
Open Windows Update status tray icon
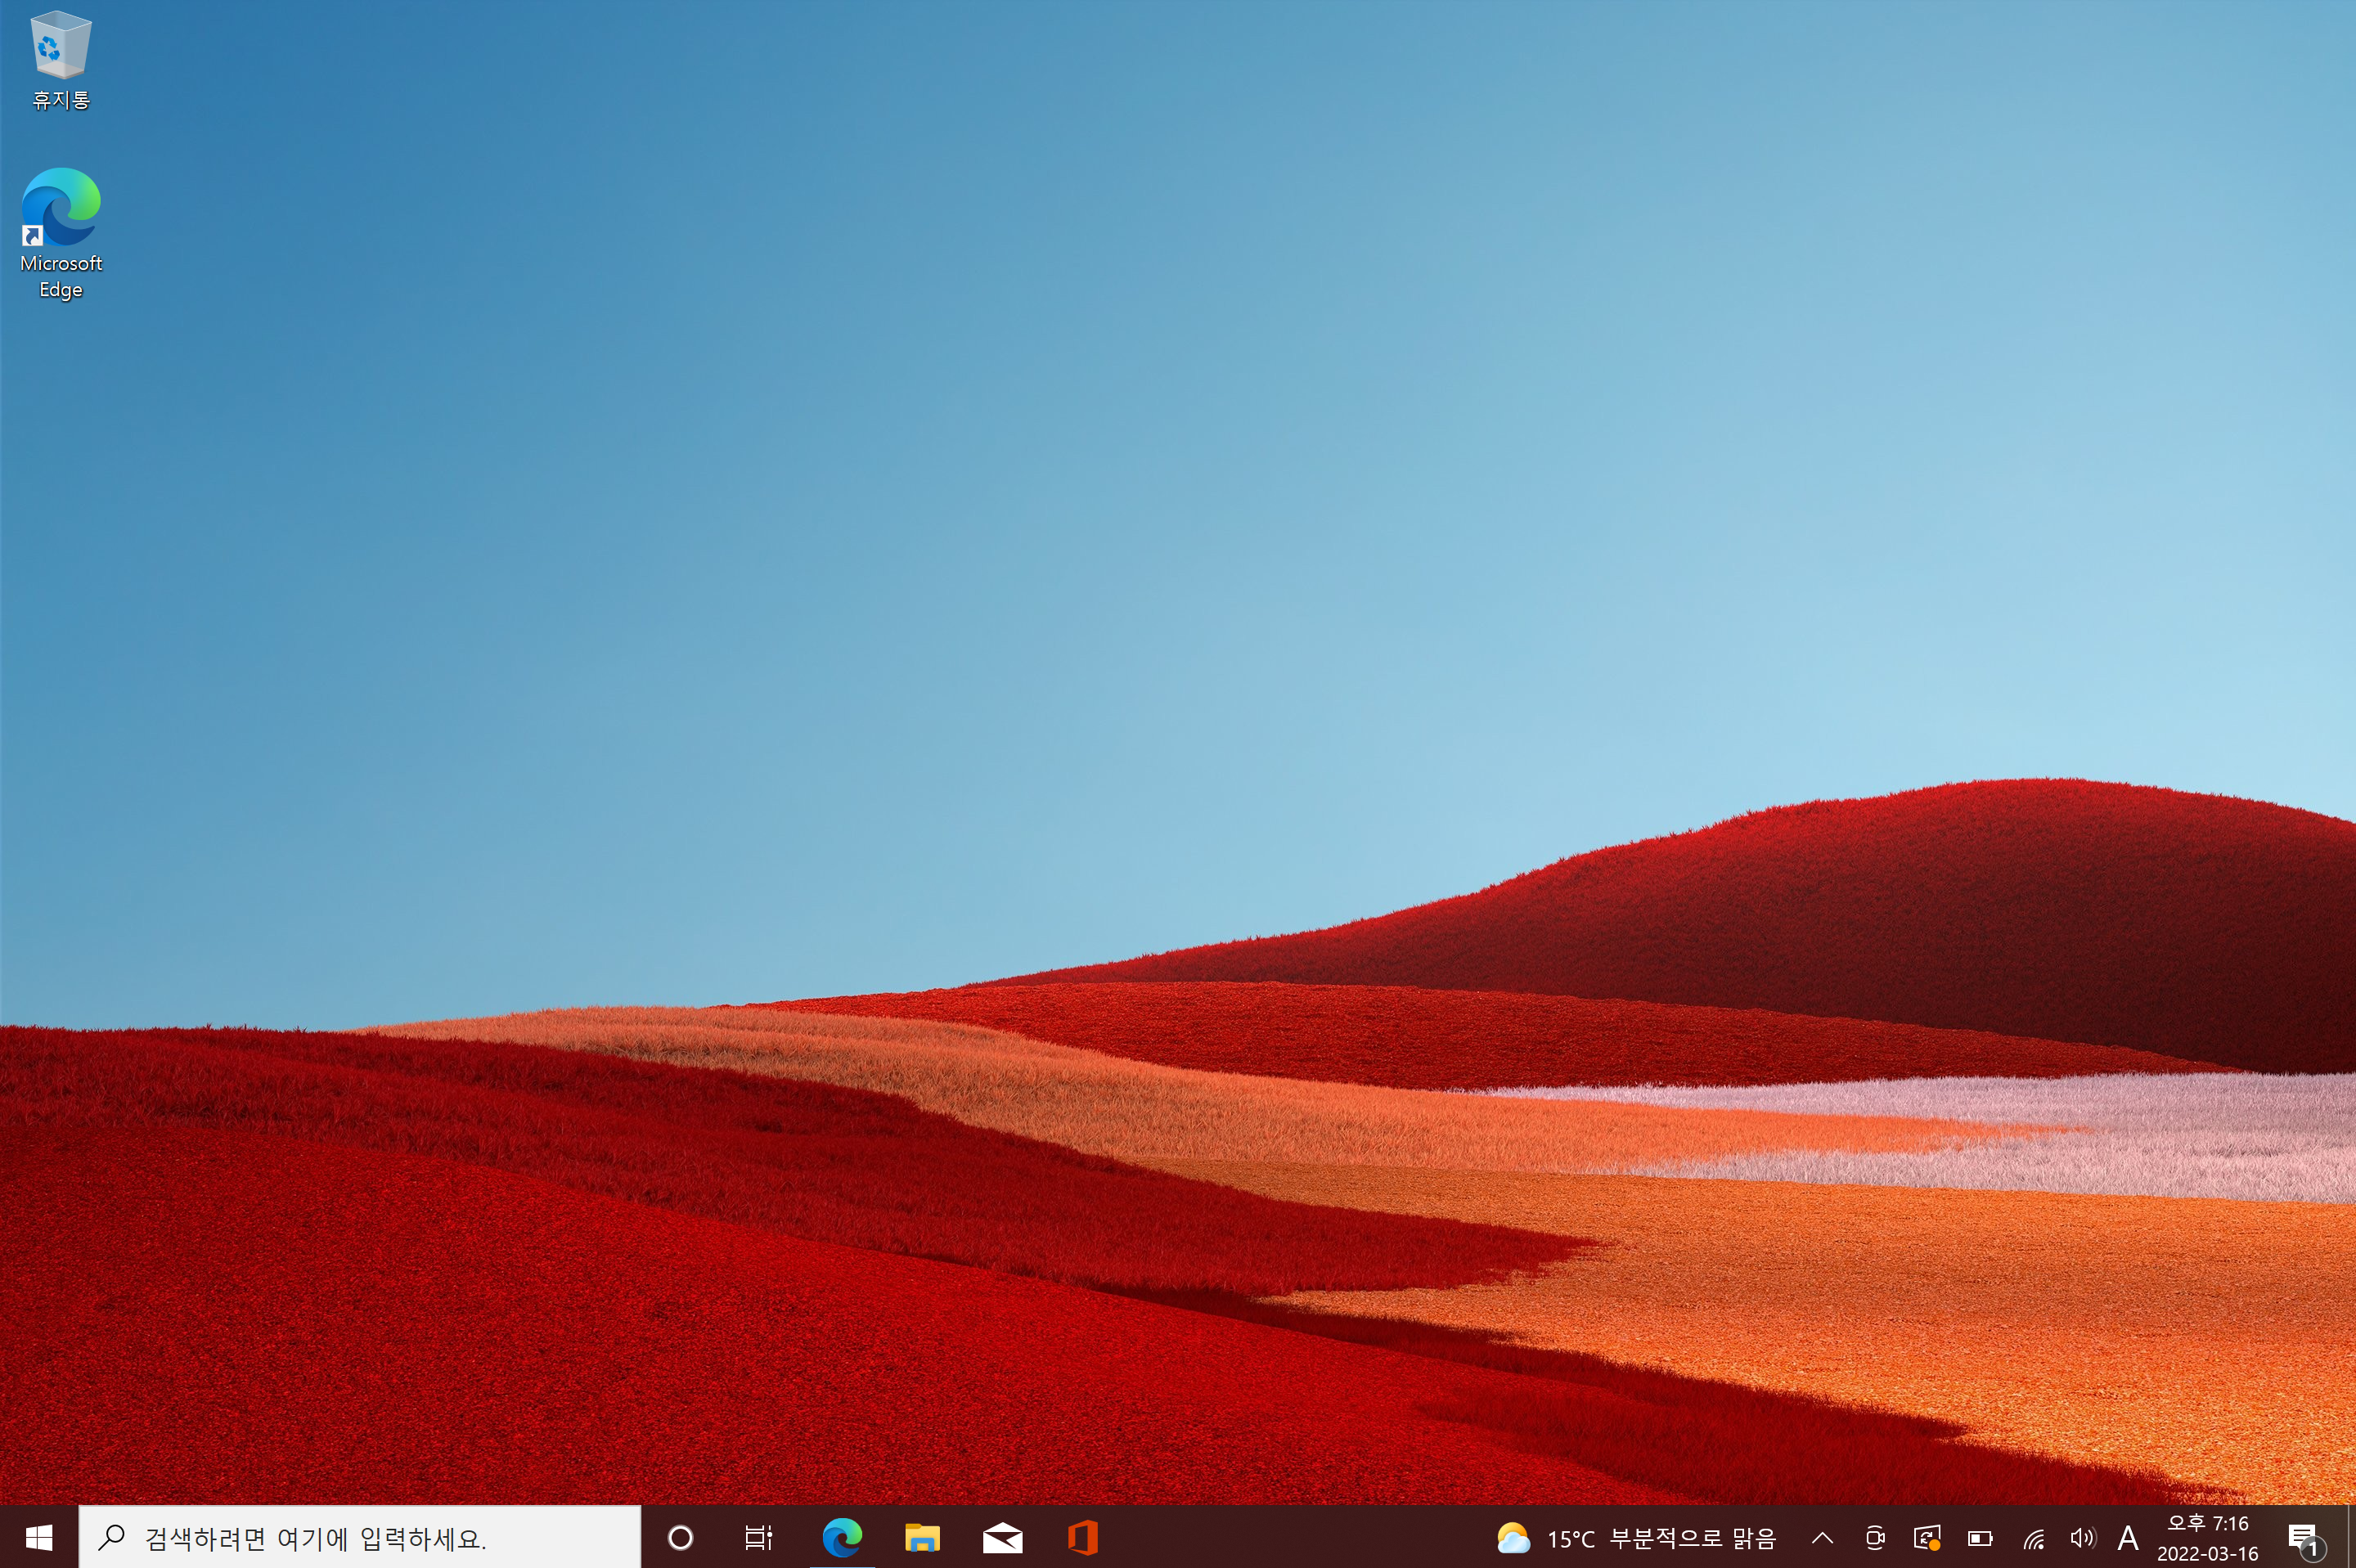click(1927, 1538)
